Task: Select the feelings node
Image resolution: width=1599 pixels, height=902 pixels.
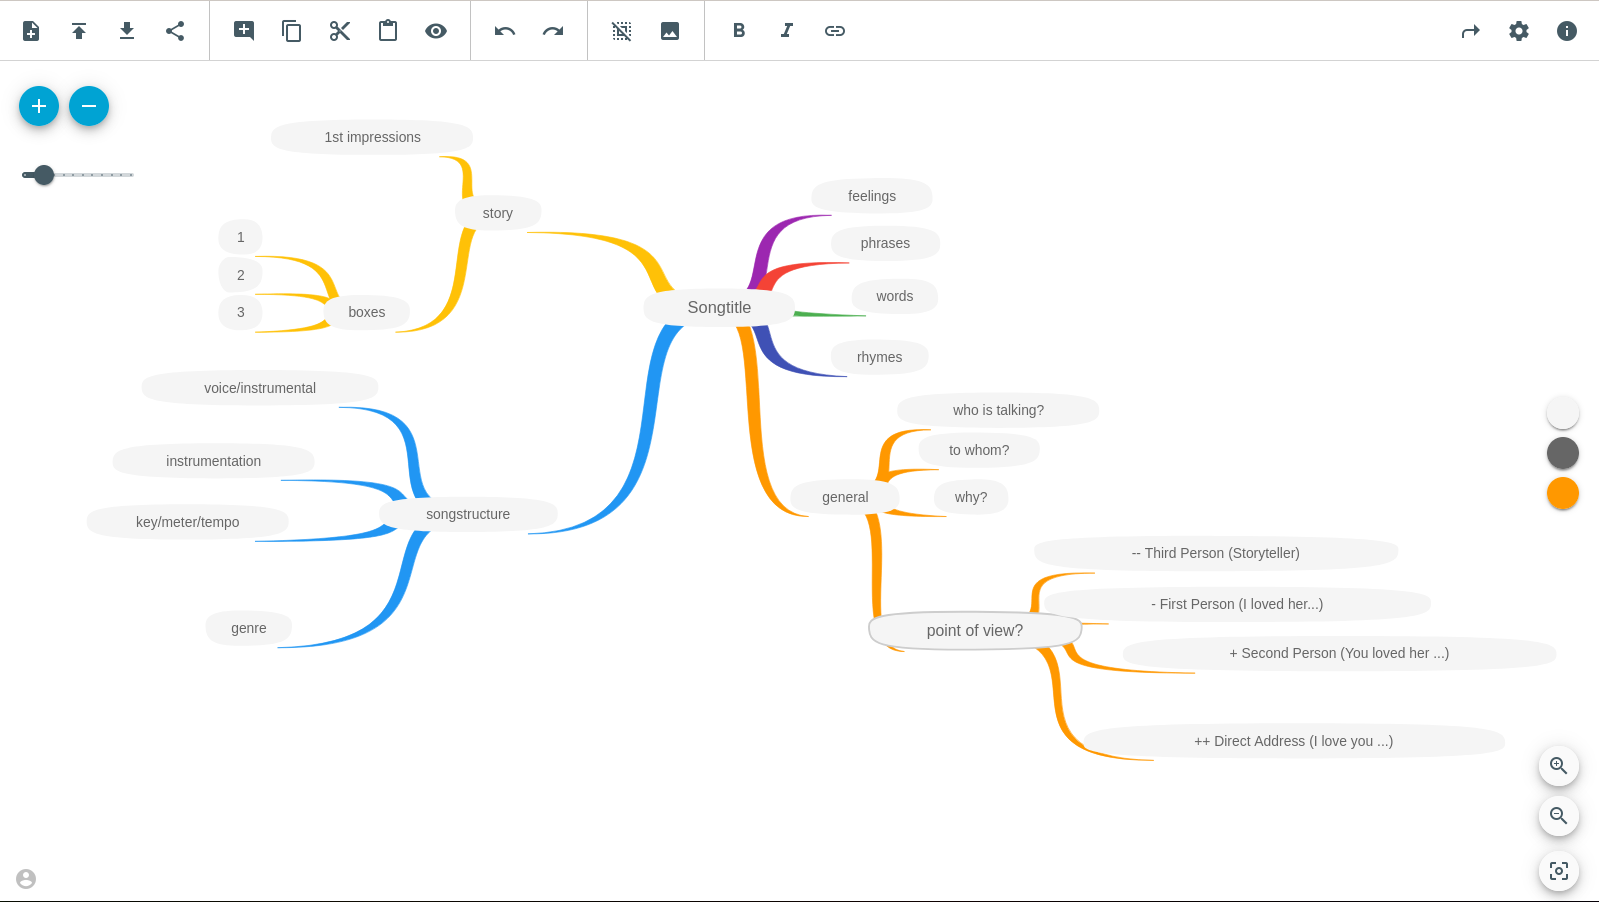Action: (872, 196)
